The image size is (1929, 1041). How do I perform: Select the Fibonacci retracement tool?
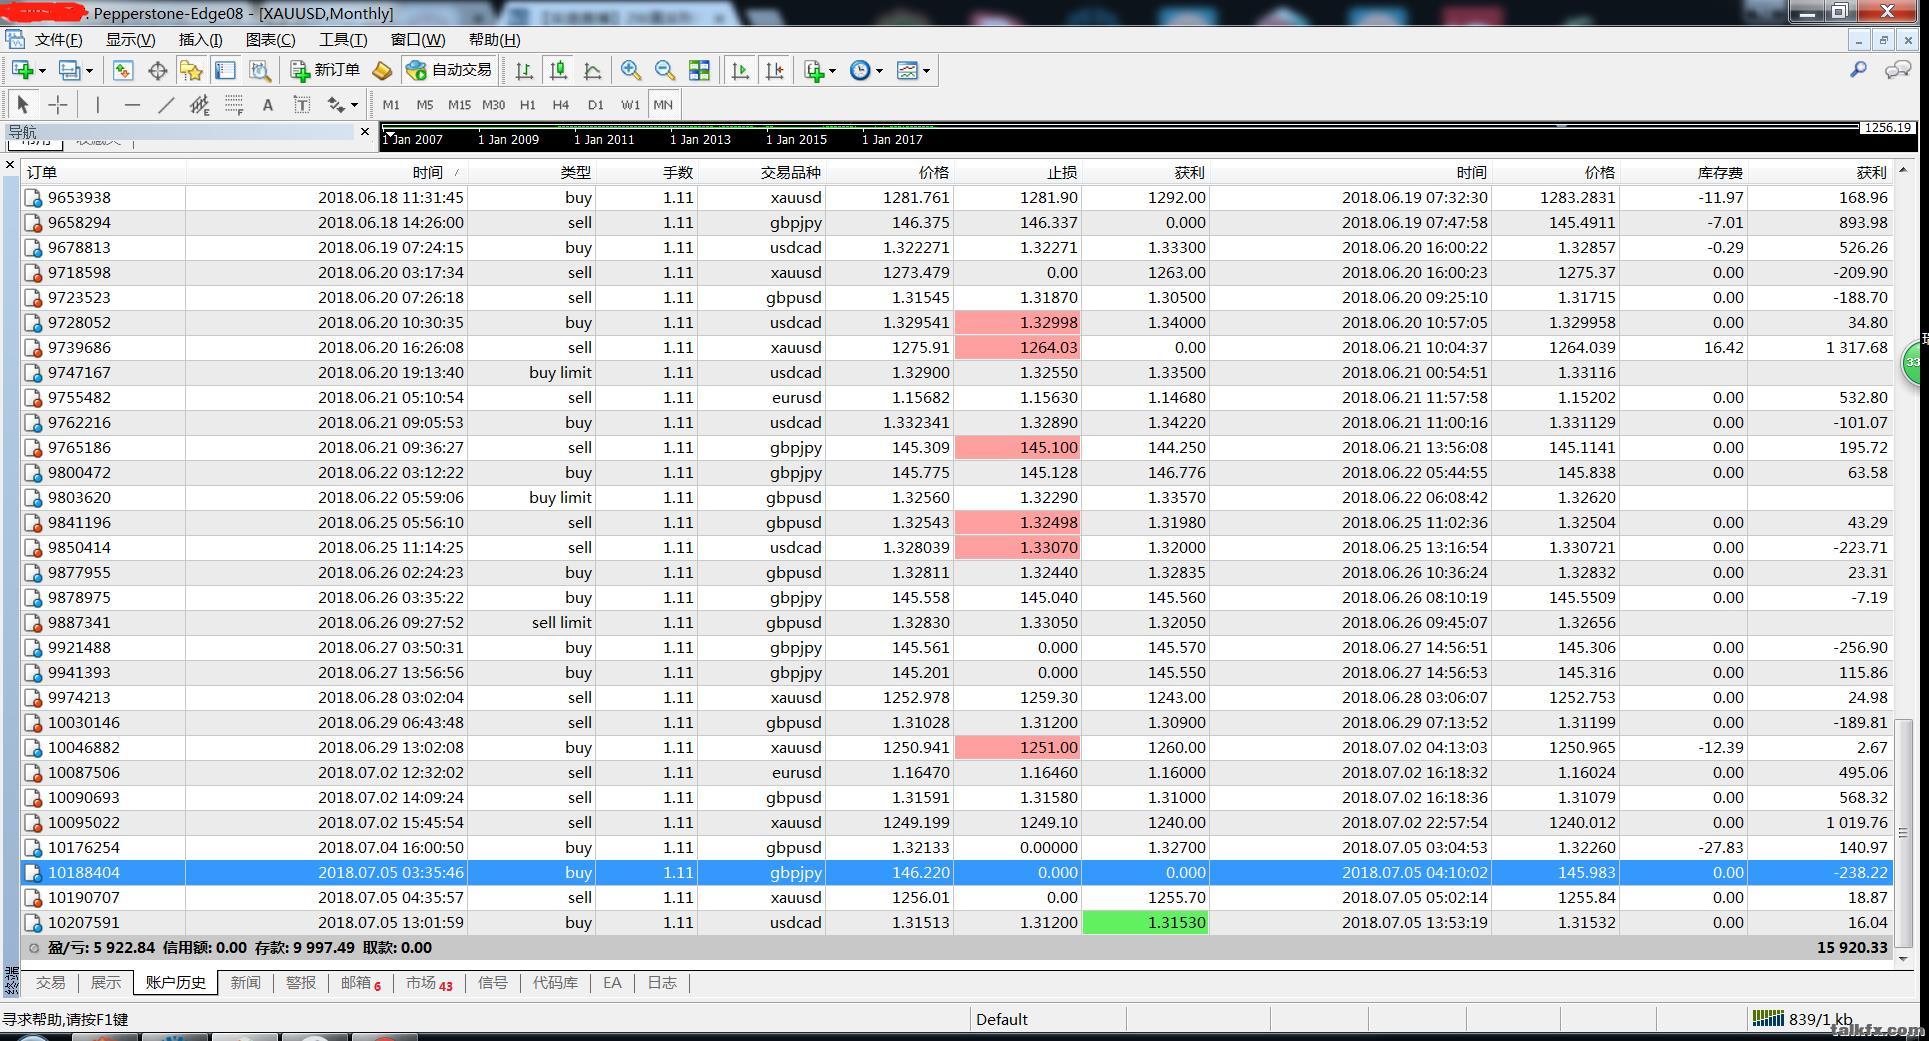tap(234, 104)
